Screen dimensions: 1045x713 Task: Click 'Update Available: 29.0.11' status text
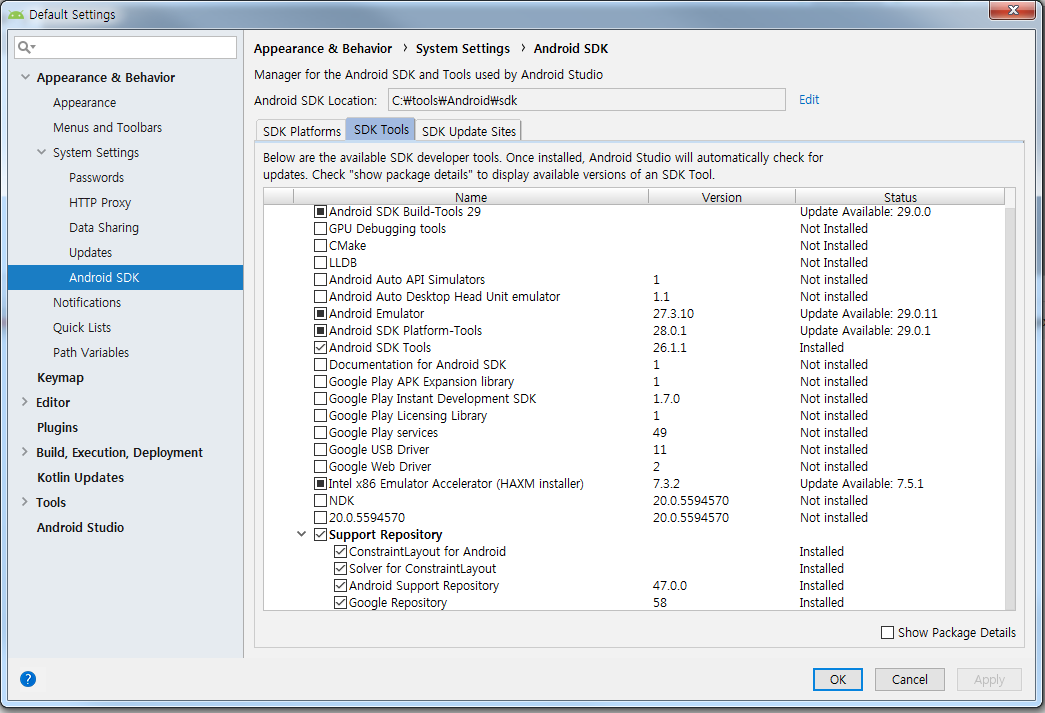click(868, 314)
